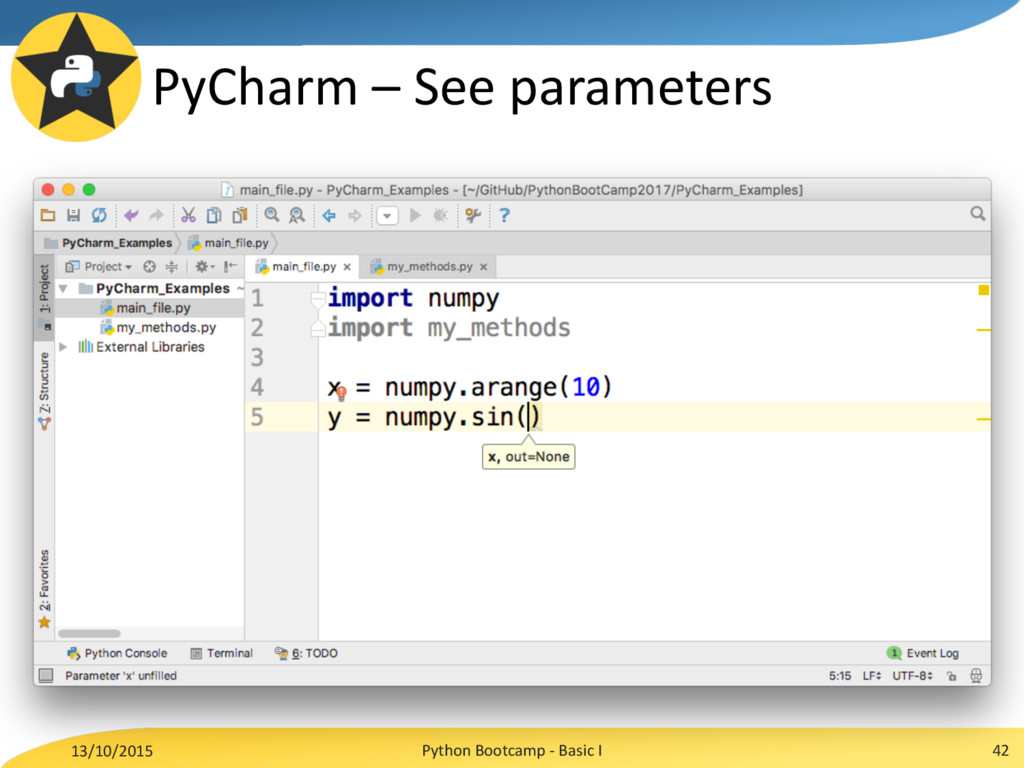
Task: Click the Find magnifier icon
Action: coord(272,215)
